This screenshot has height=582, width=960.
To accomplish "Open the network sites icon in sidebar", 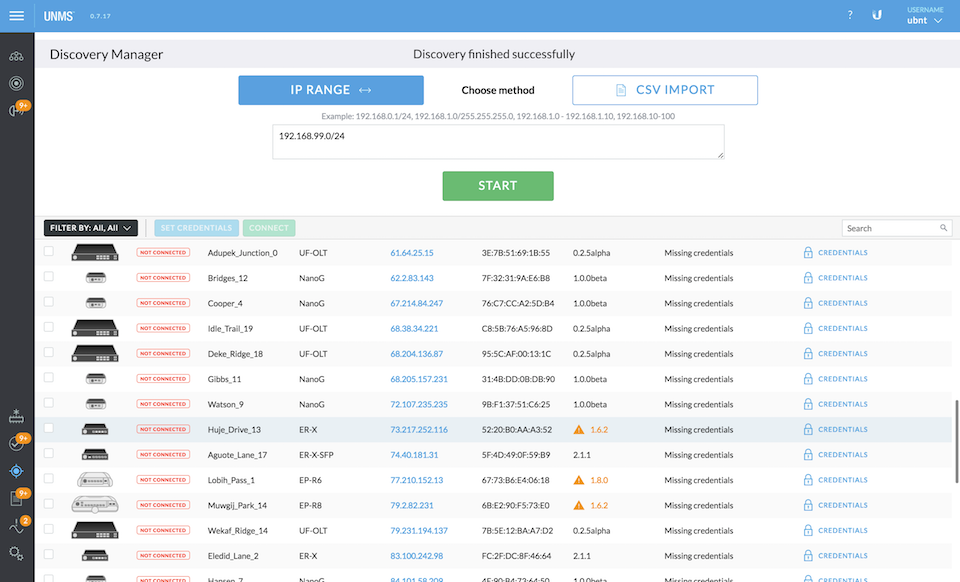I will tap(17, 56).
